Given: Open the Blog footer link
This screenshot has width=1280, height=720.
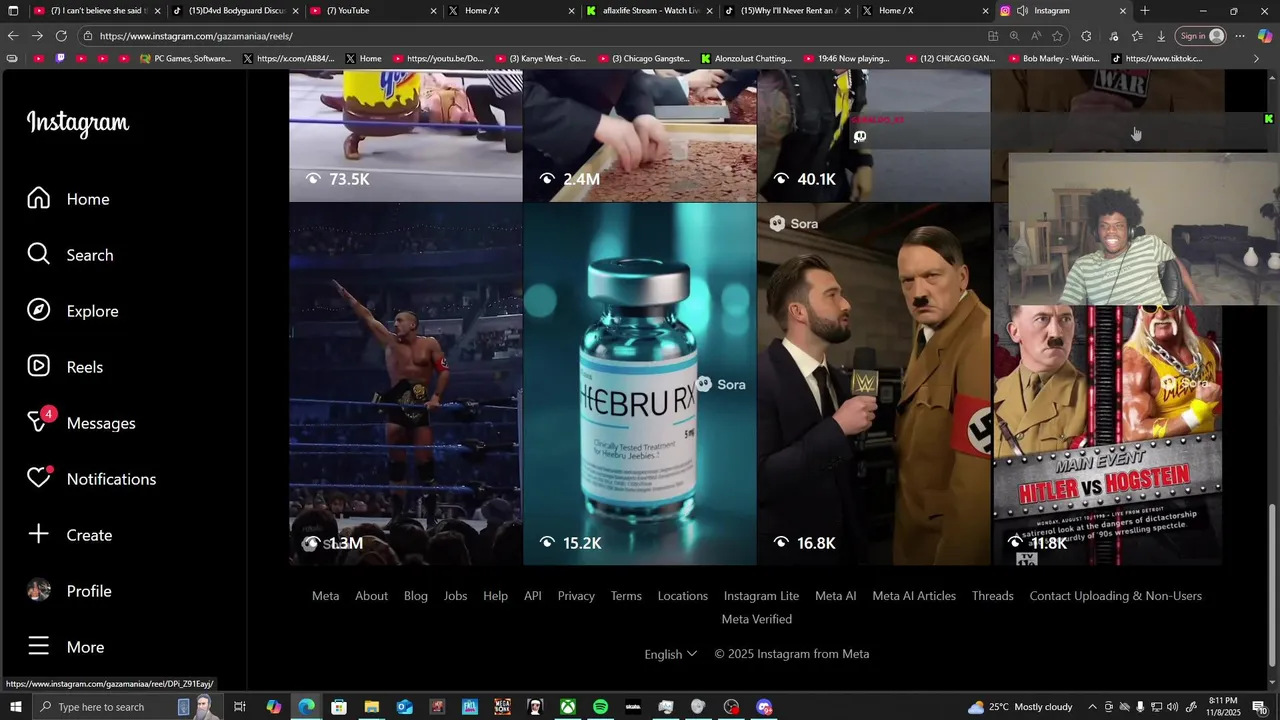Looking at the screenshot, I should pyautogui.click(x=416, y=596).
